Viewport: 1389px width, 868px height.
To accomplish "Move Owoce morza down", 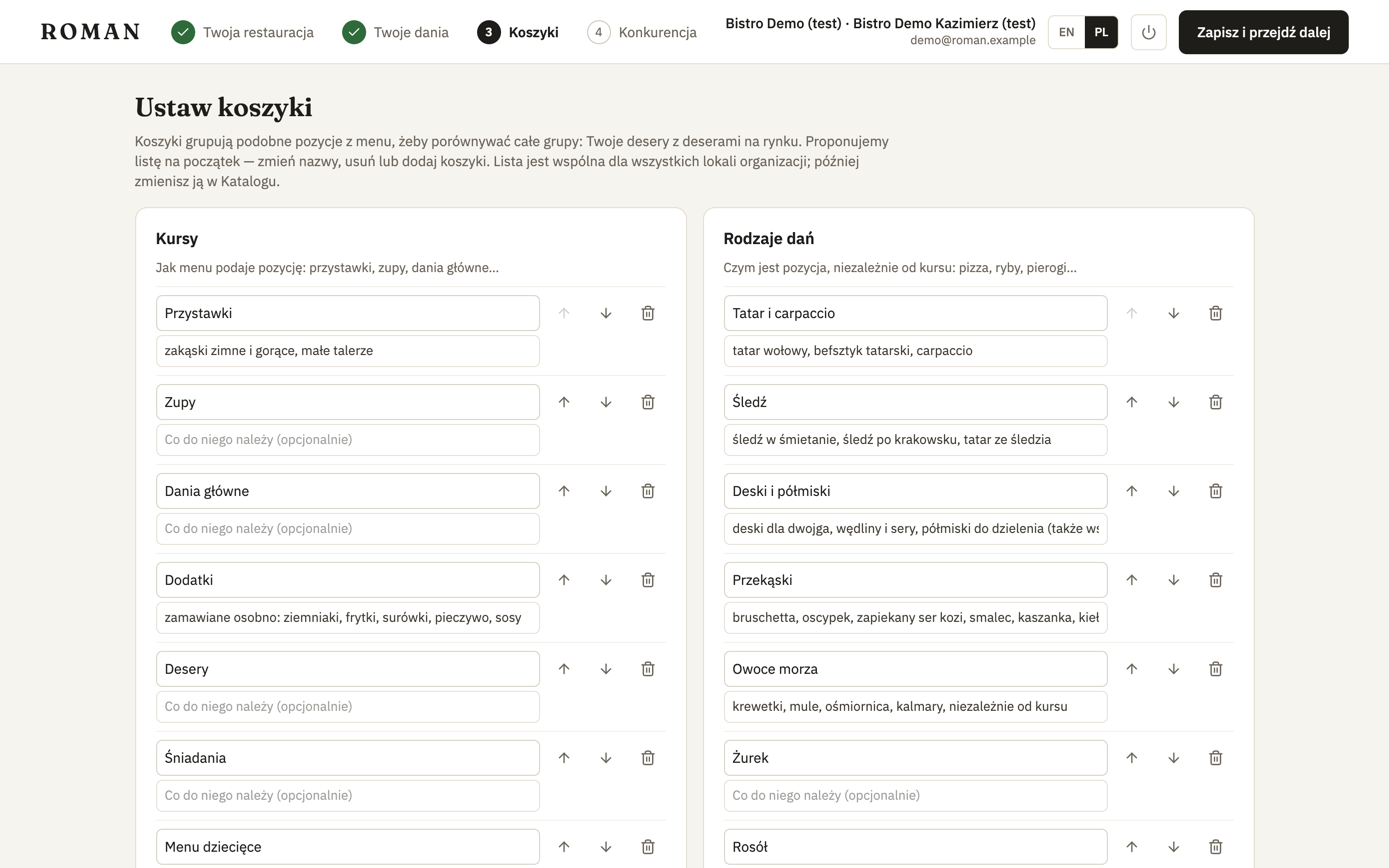I will (1174, 669).
